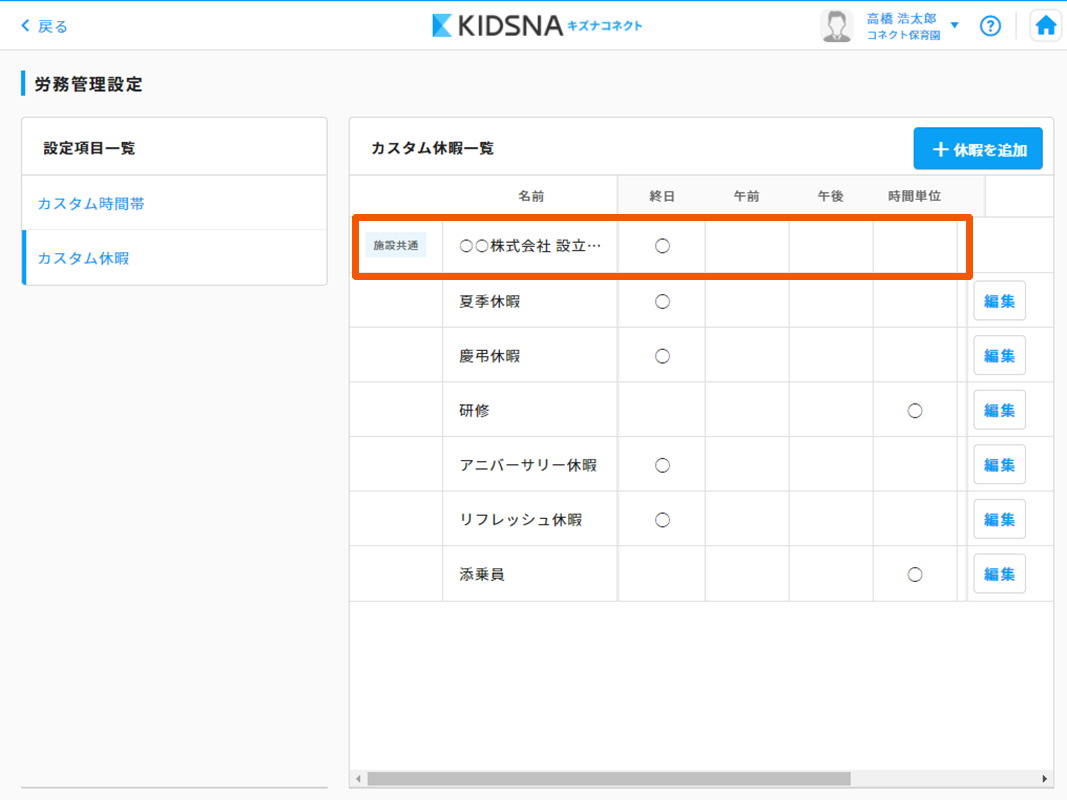Image resolution: width=1067 pixels, height=800 pixels.
Task: Open 編集 for リフレッシュ休暇
Action: click(999, 519)
